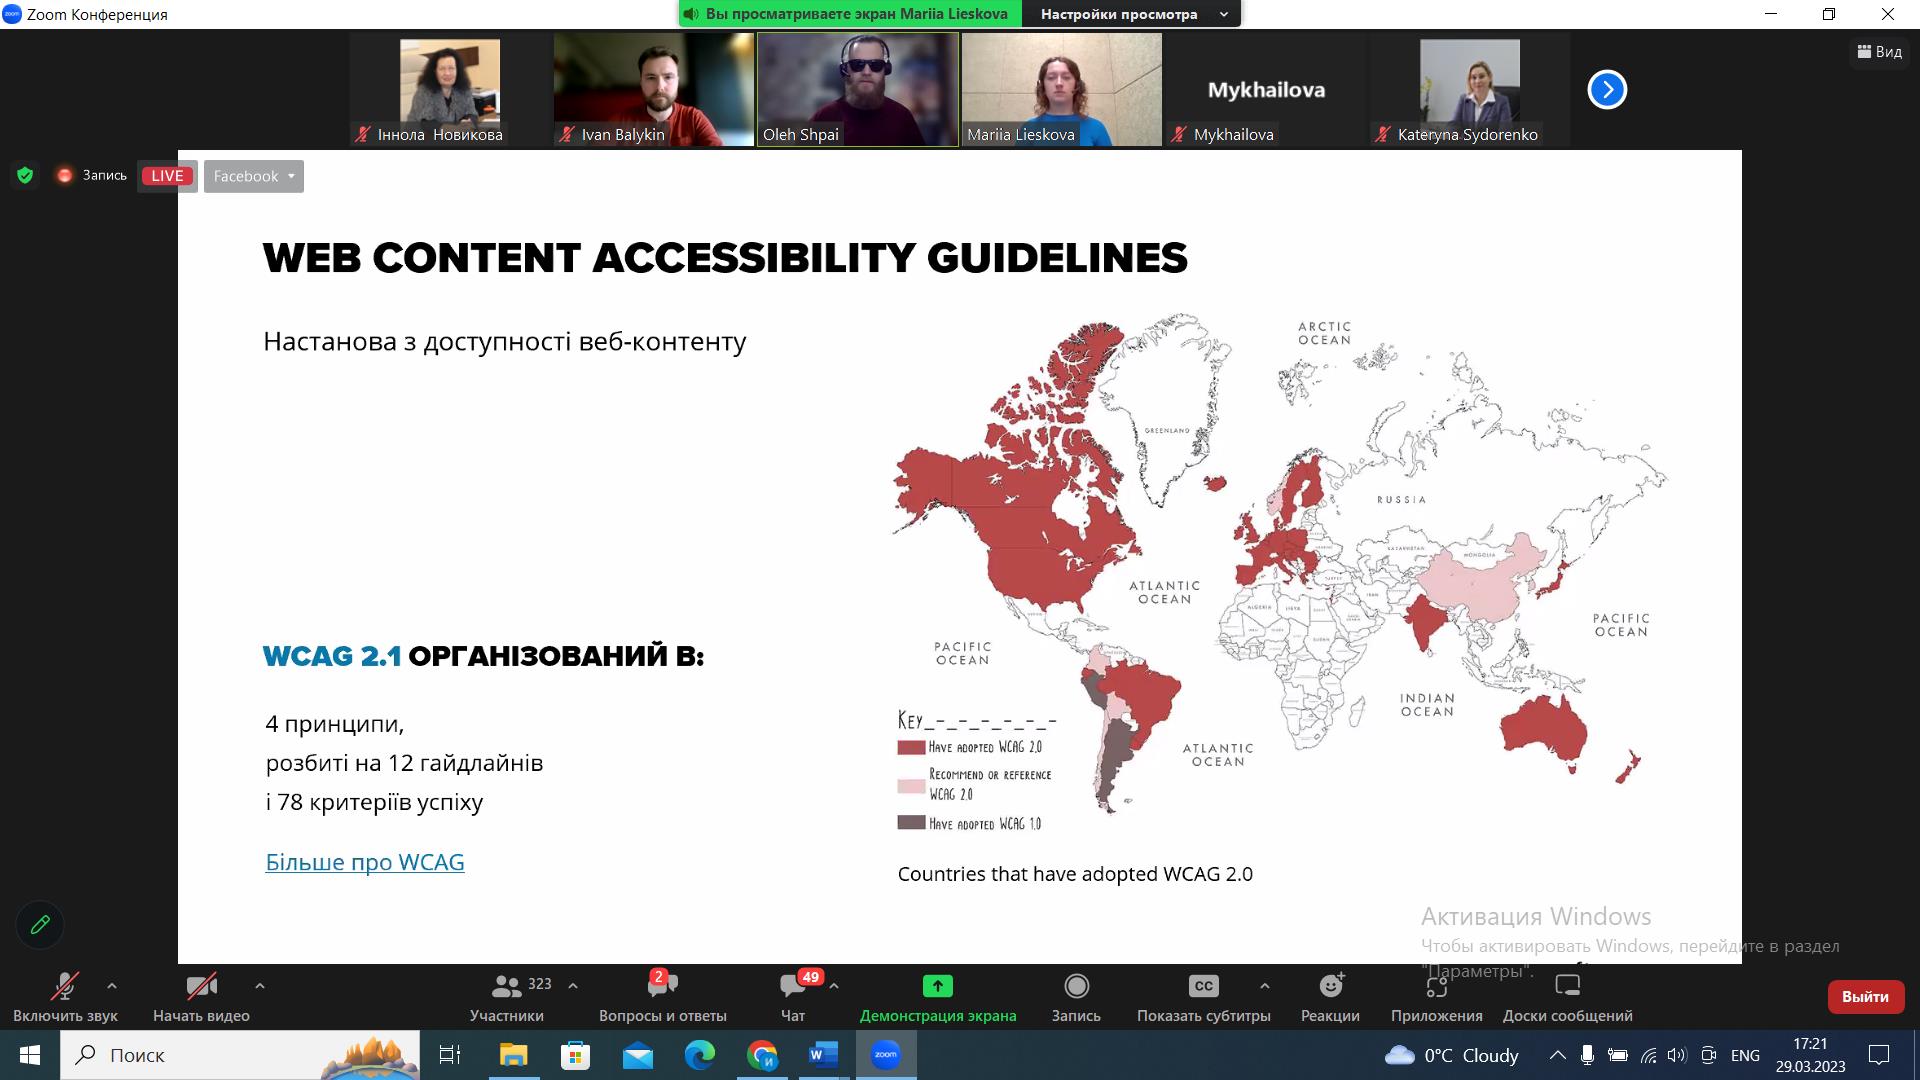Select Mariia Lieskova video thumbnail

pos(1062,90)
